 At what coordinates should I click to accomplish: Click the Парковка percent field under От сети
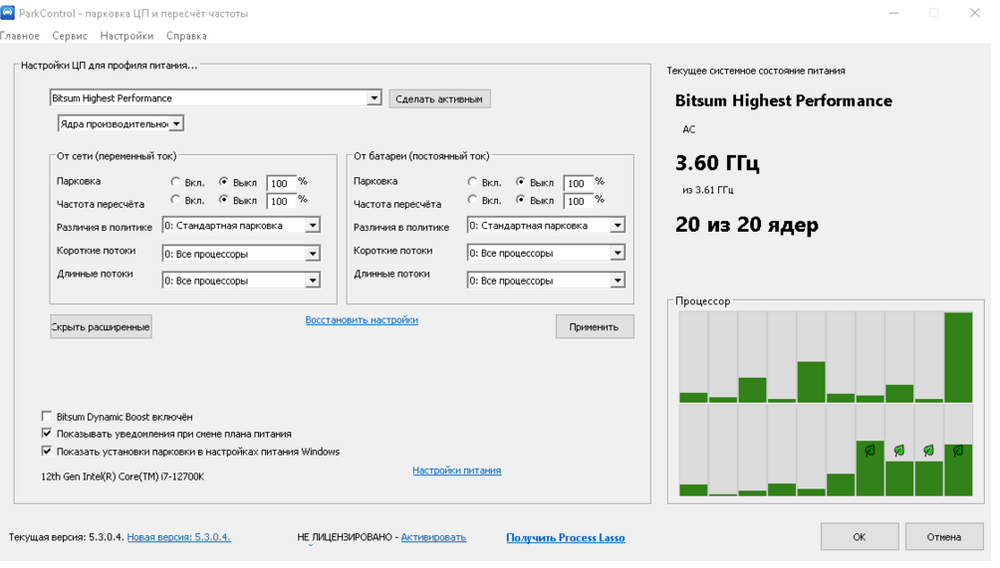[281, 183]
